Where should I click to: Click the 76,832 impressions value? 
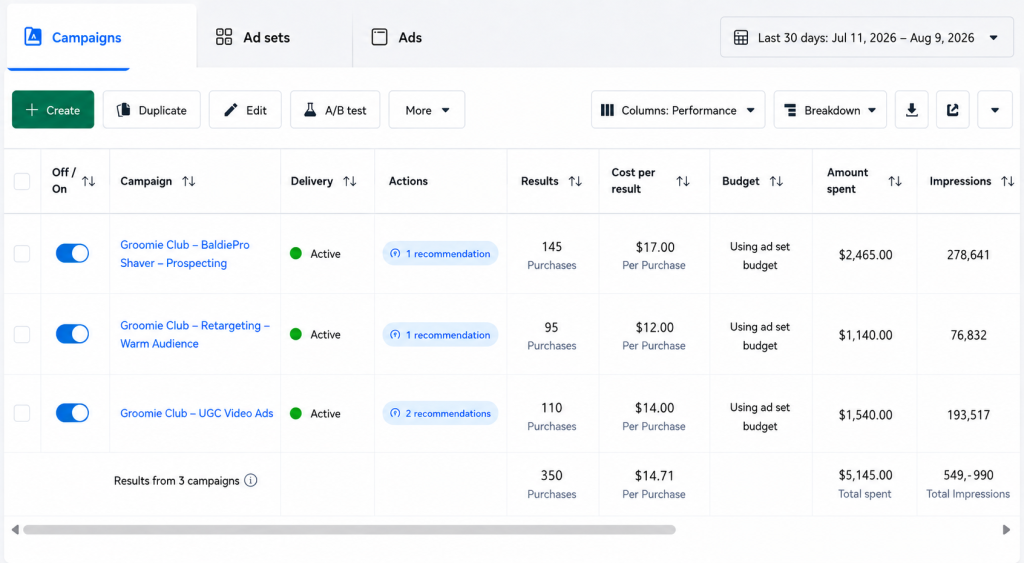(x=968, y=335)
